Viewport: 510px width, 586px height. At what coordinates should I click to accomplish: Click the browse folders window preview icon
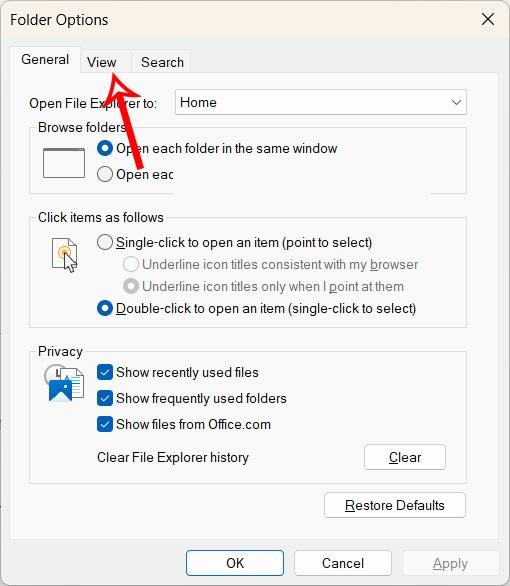(64, 163)
